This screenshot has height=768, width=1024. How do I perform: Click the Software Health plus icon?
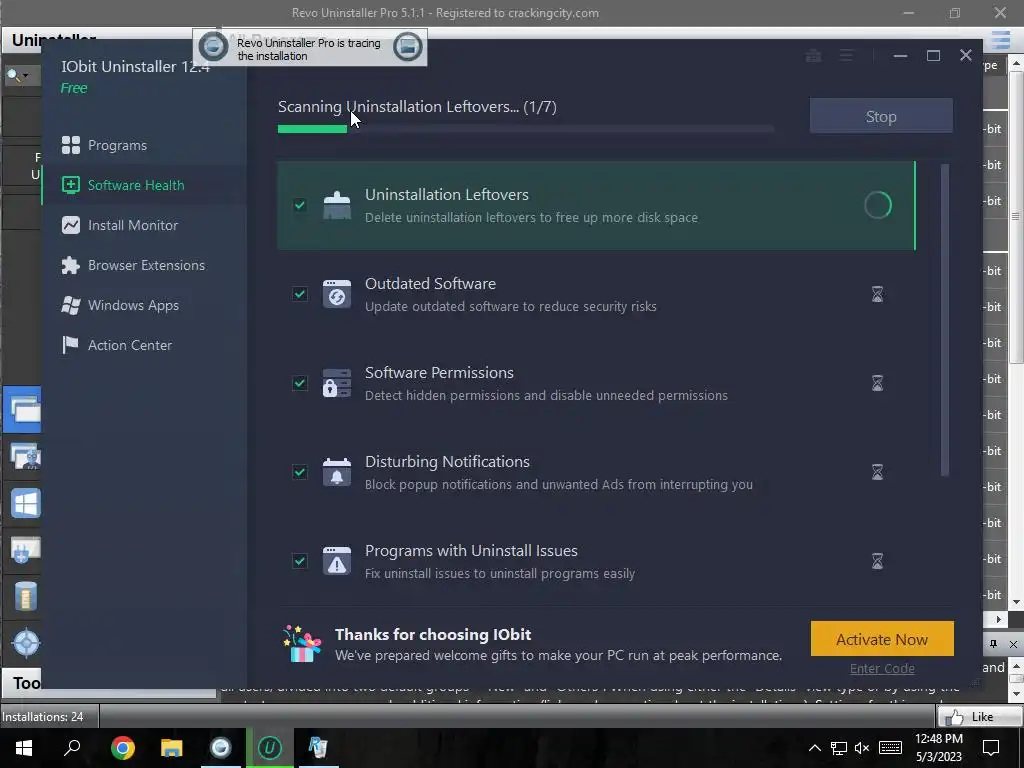tap(71, 185)
